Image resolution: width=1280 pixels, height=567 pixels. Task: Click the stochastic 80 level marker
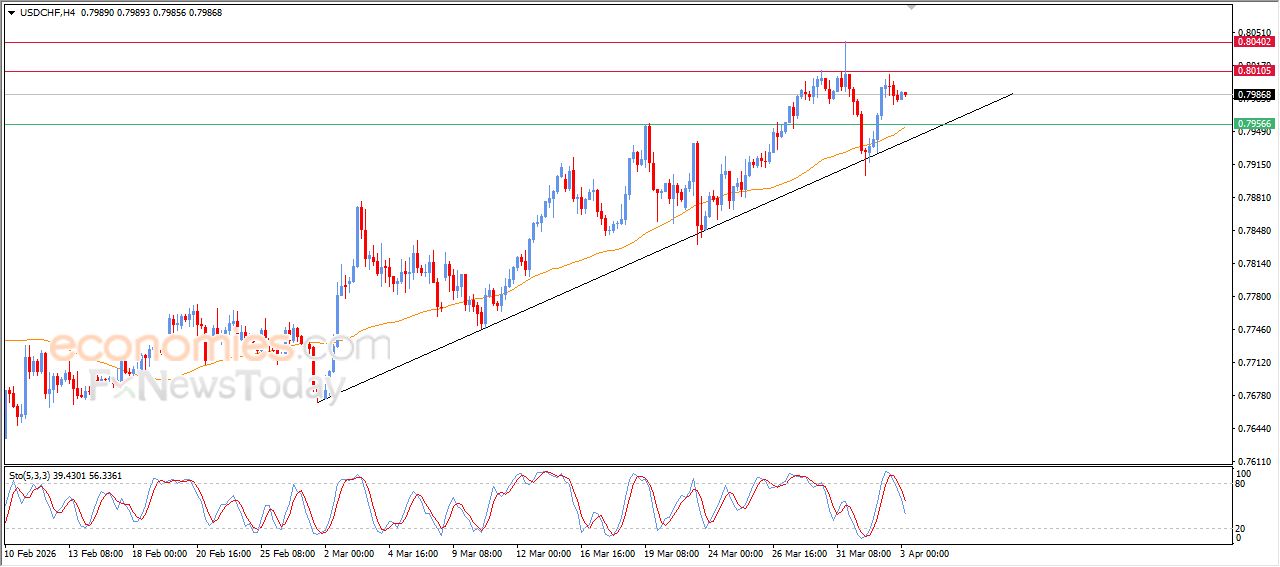[x=1243, y=484]
